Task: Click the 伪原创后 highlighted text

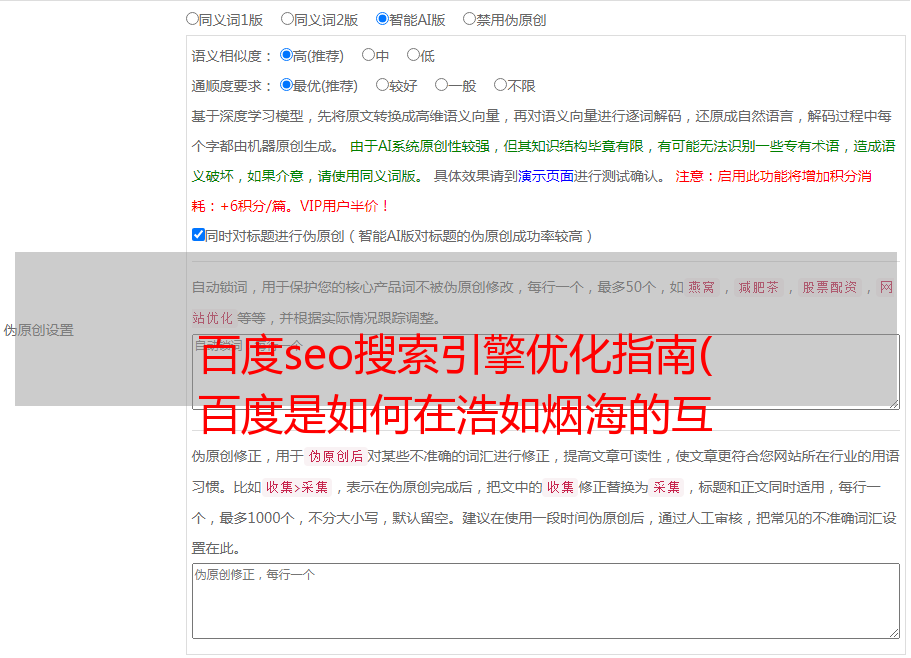Action: tap(336, 456)
